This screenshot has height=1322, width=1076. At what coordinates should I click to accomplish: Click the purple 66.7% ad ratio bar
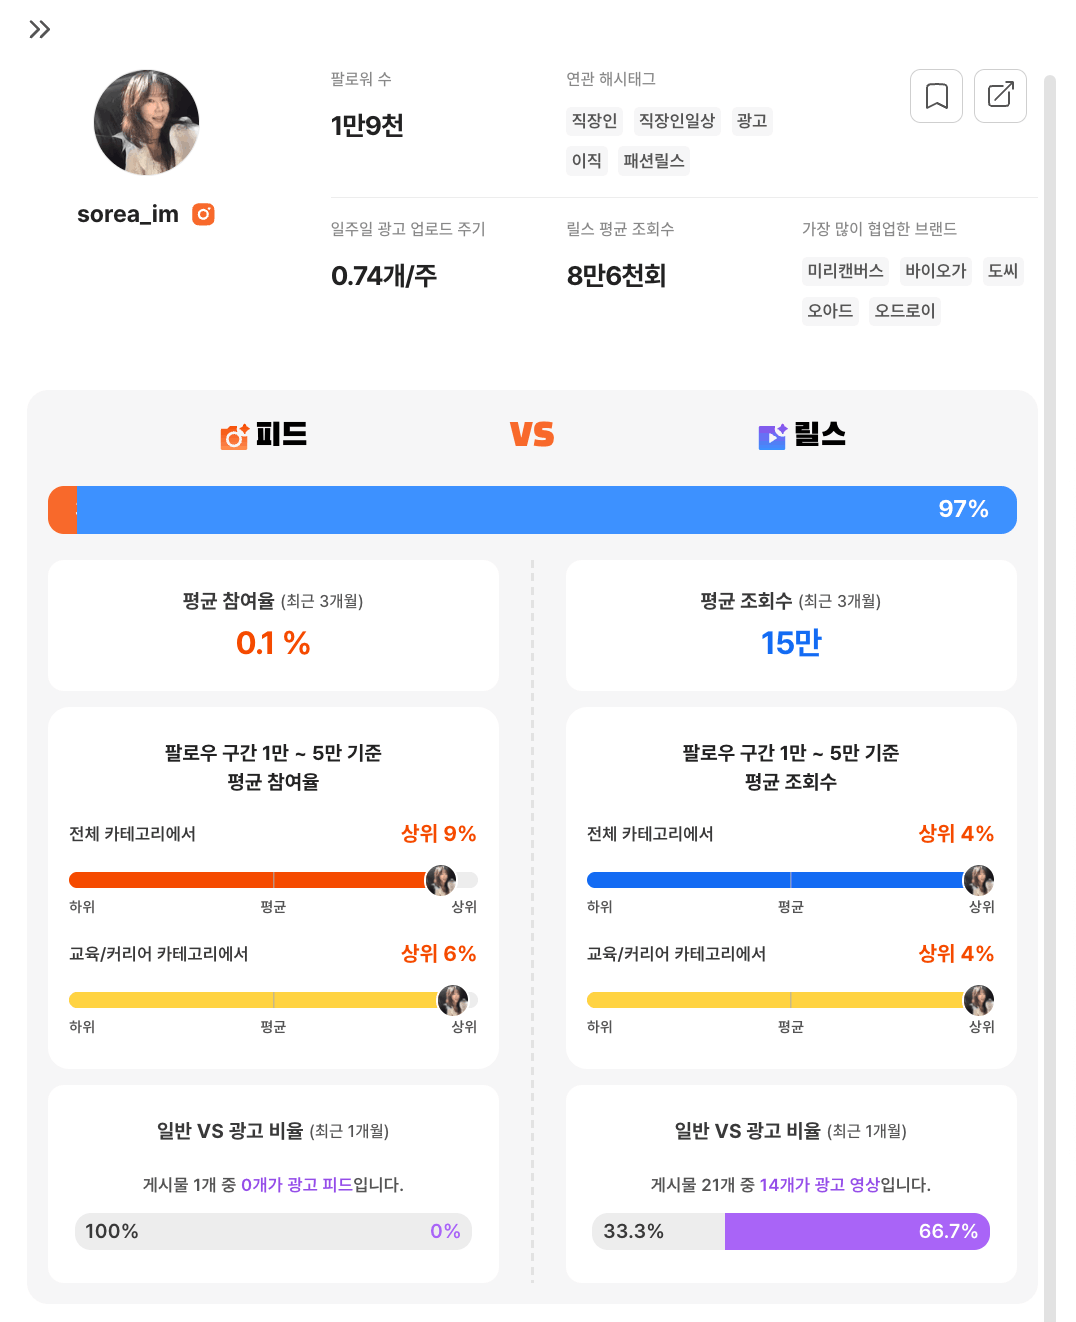(857, 1231)
